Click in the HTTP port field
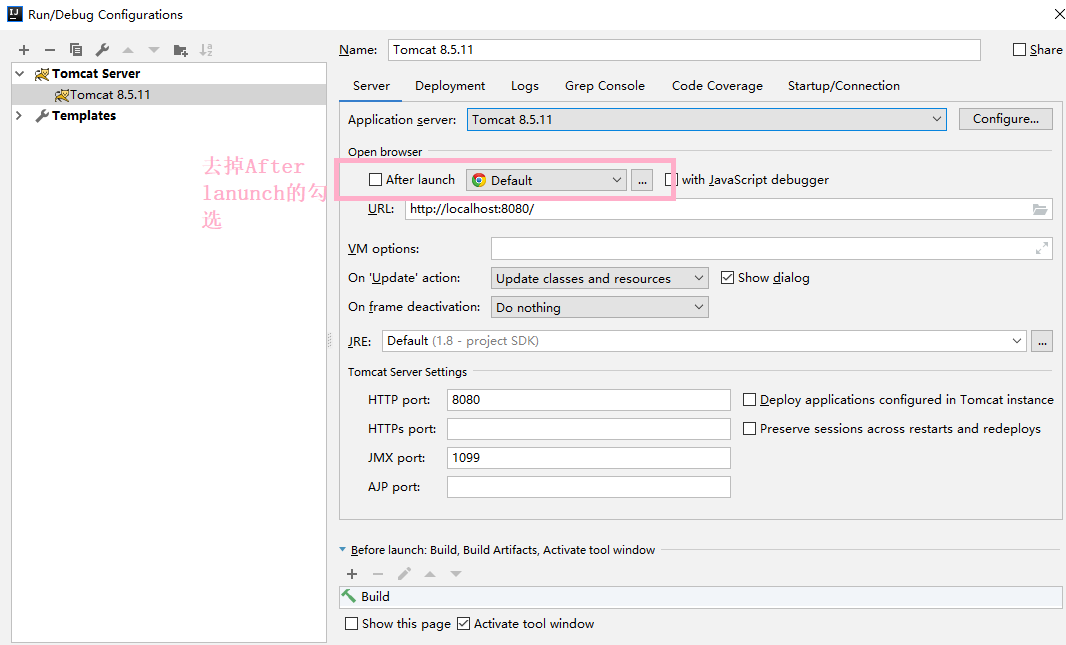The image size is (1066, 645). pyautogui.click(x=589, y=400)
